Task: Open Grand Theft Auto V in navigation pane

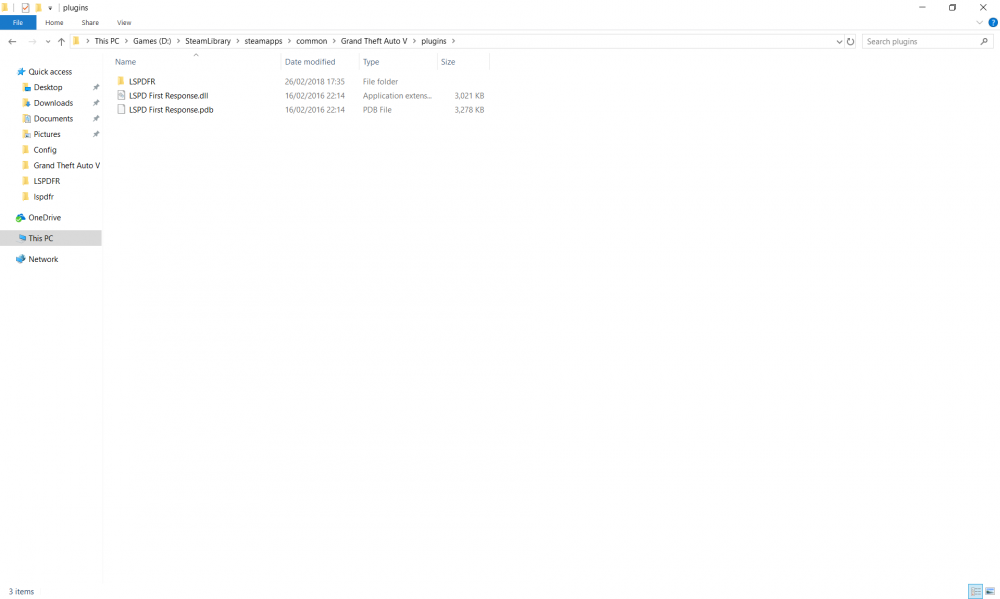Action: 66,165
